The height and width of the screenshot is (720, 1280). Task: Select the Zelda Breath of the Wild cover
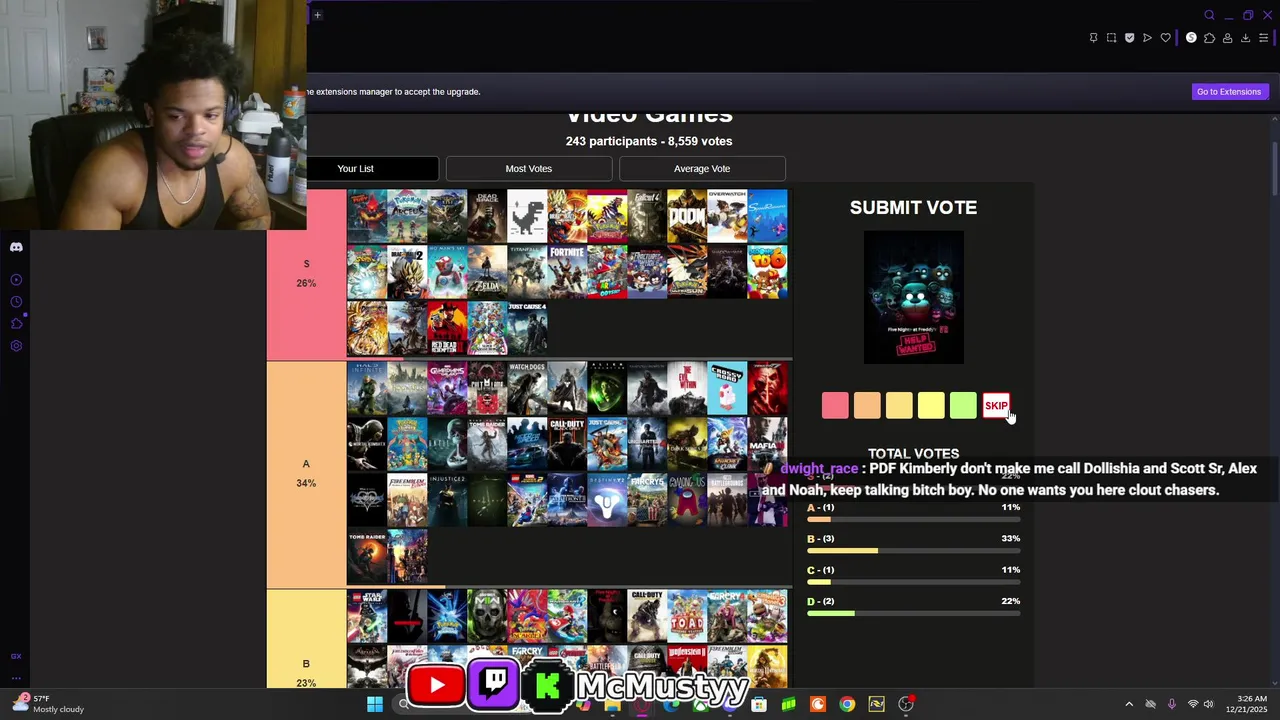click(x=487, y=272)
